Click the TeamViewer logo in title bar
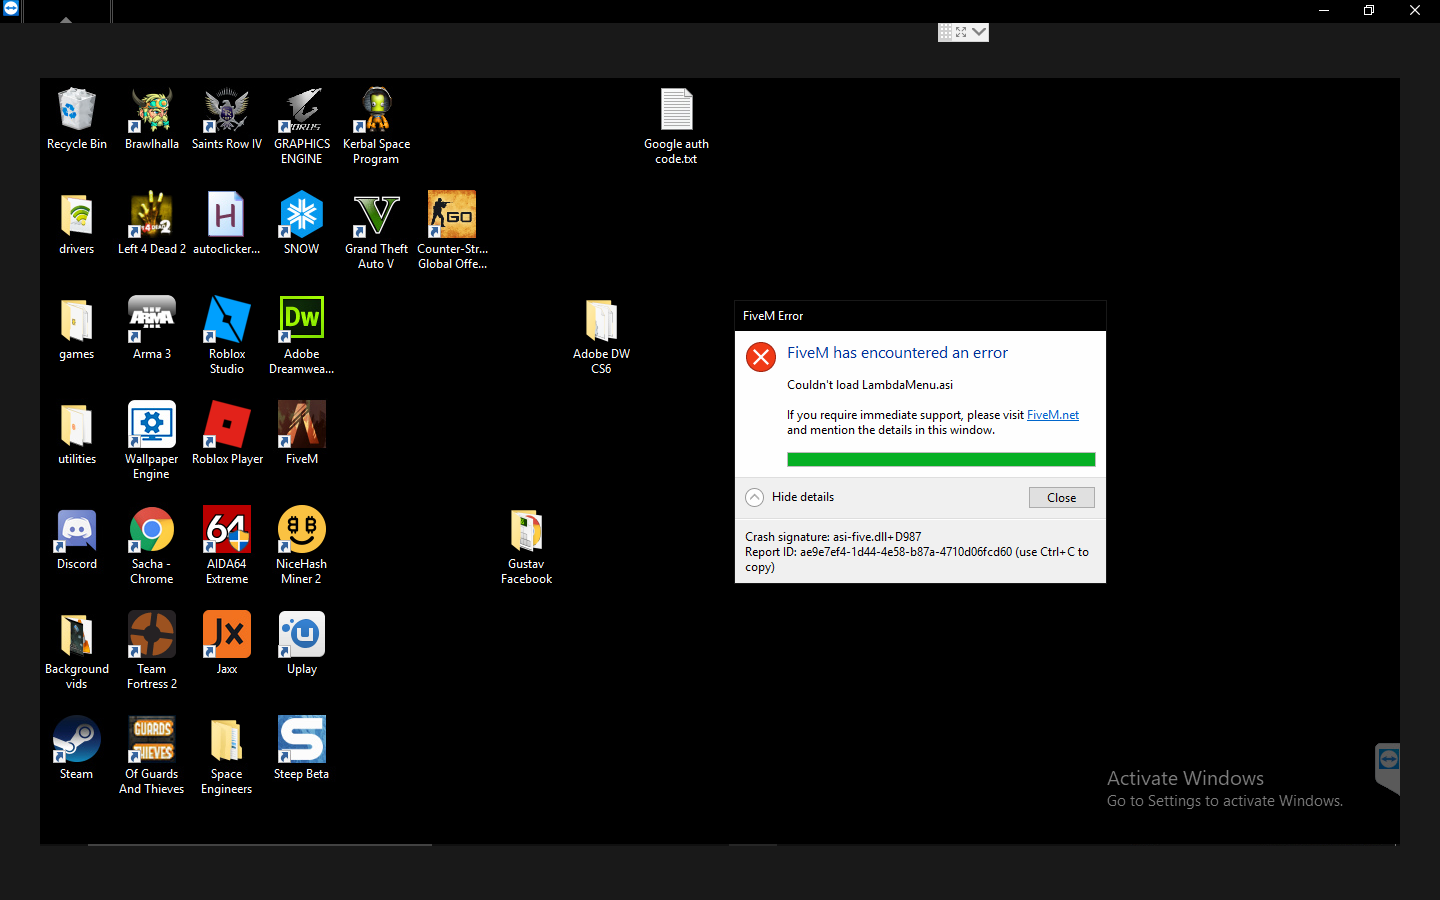This screenshot has width=1440, height=900. pos(11,9)
